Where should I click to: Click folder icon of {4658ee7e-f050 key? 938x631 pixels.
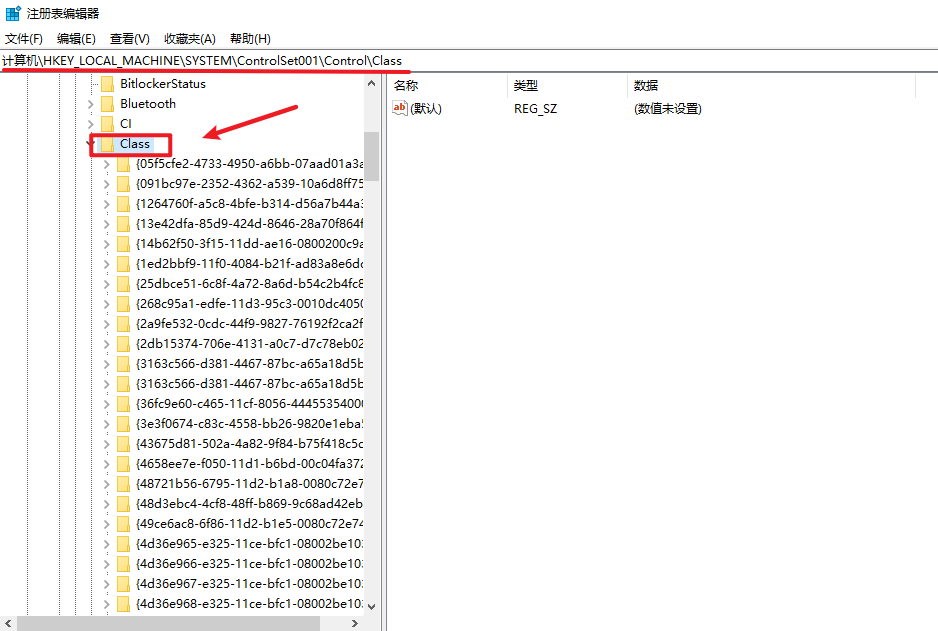pyautogui.click(x=123, y=464)
